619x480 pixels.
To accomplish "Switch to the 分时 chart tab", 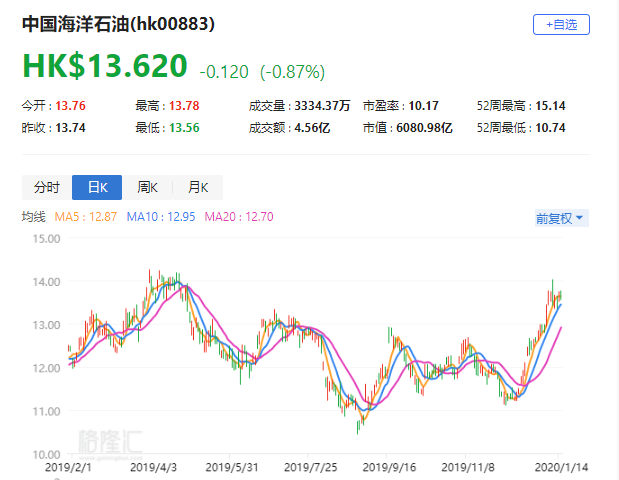I will (47, 187).
